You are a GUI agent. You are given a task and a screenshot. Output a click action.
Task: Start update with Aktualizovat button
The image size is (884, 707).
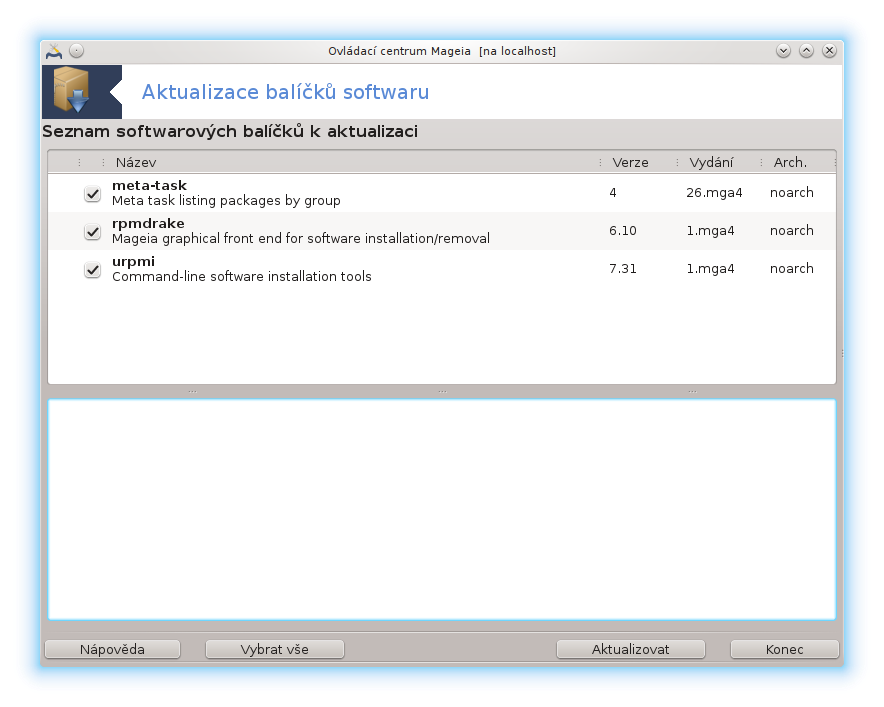click(630, 649)
